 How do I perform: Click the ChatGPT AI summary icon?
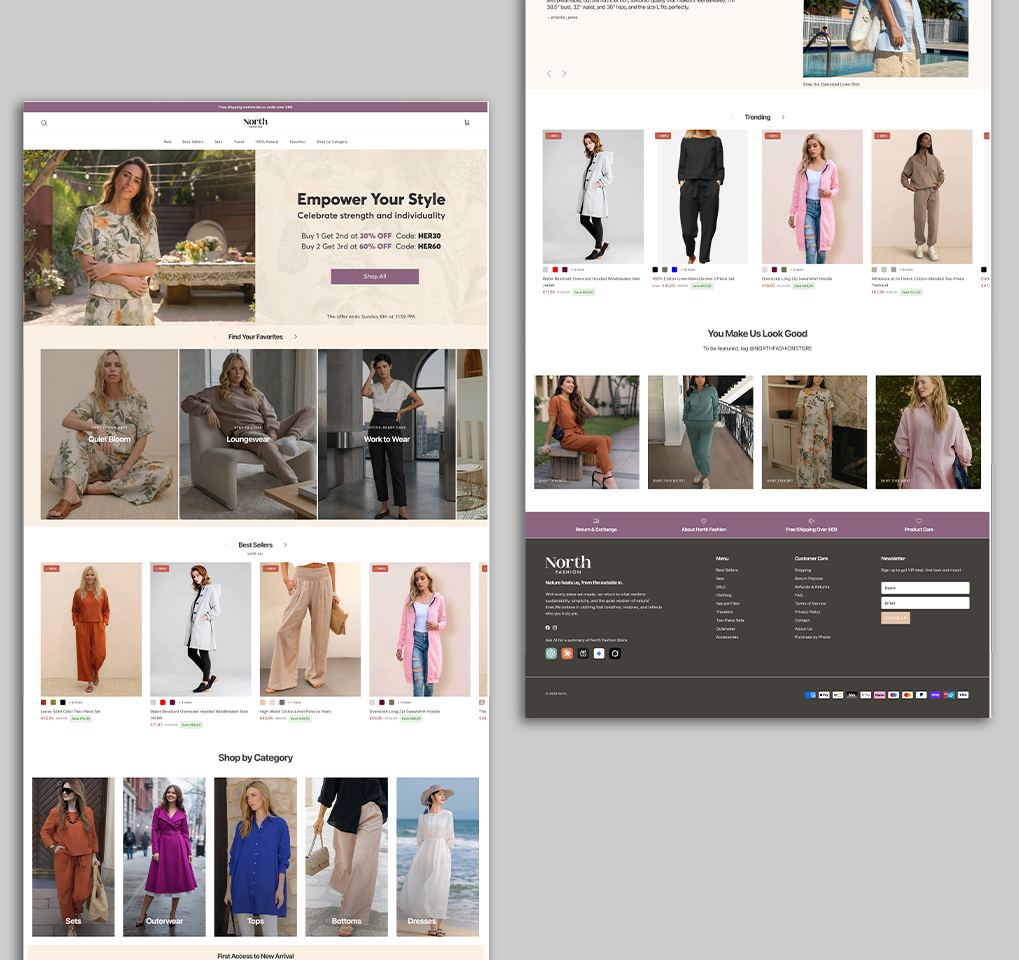point(551,653)
